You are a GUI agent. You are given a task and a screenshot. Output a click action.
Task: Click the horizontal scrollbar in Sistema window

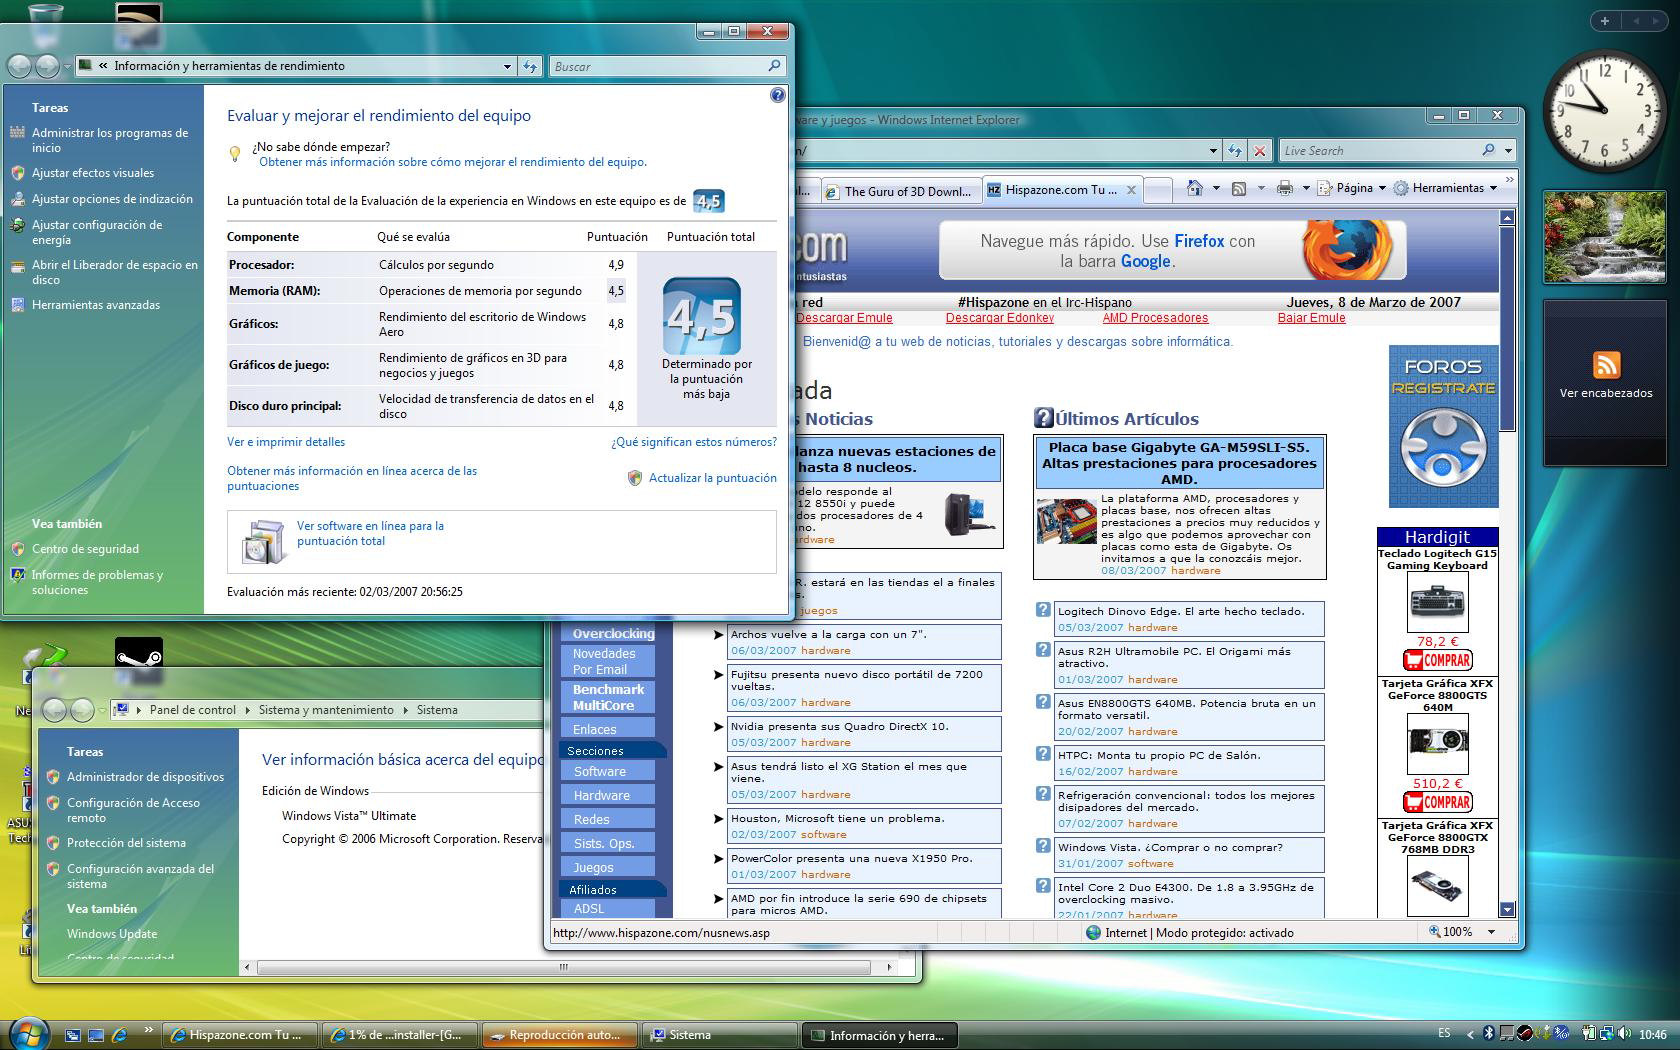point(563,967)
